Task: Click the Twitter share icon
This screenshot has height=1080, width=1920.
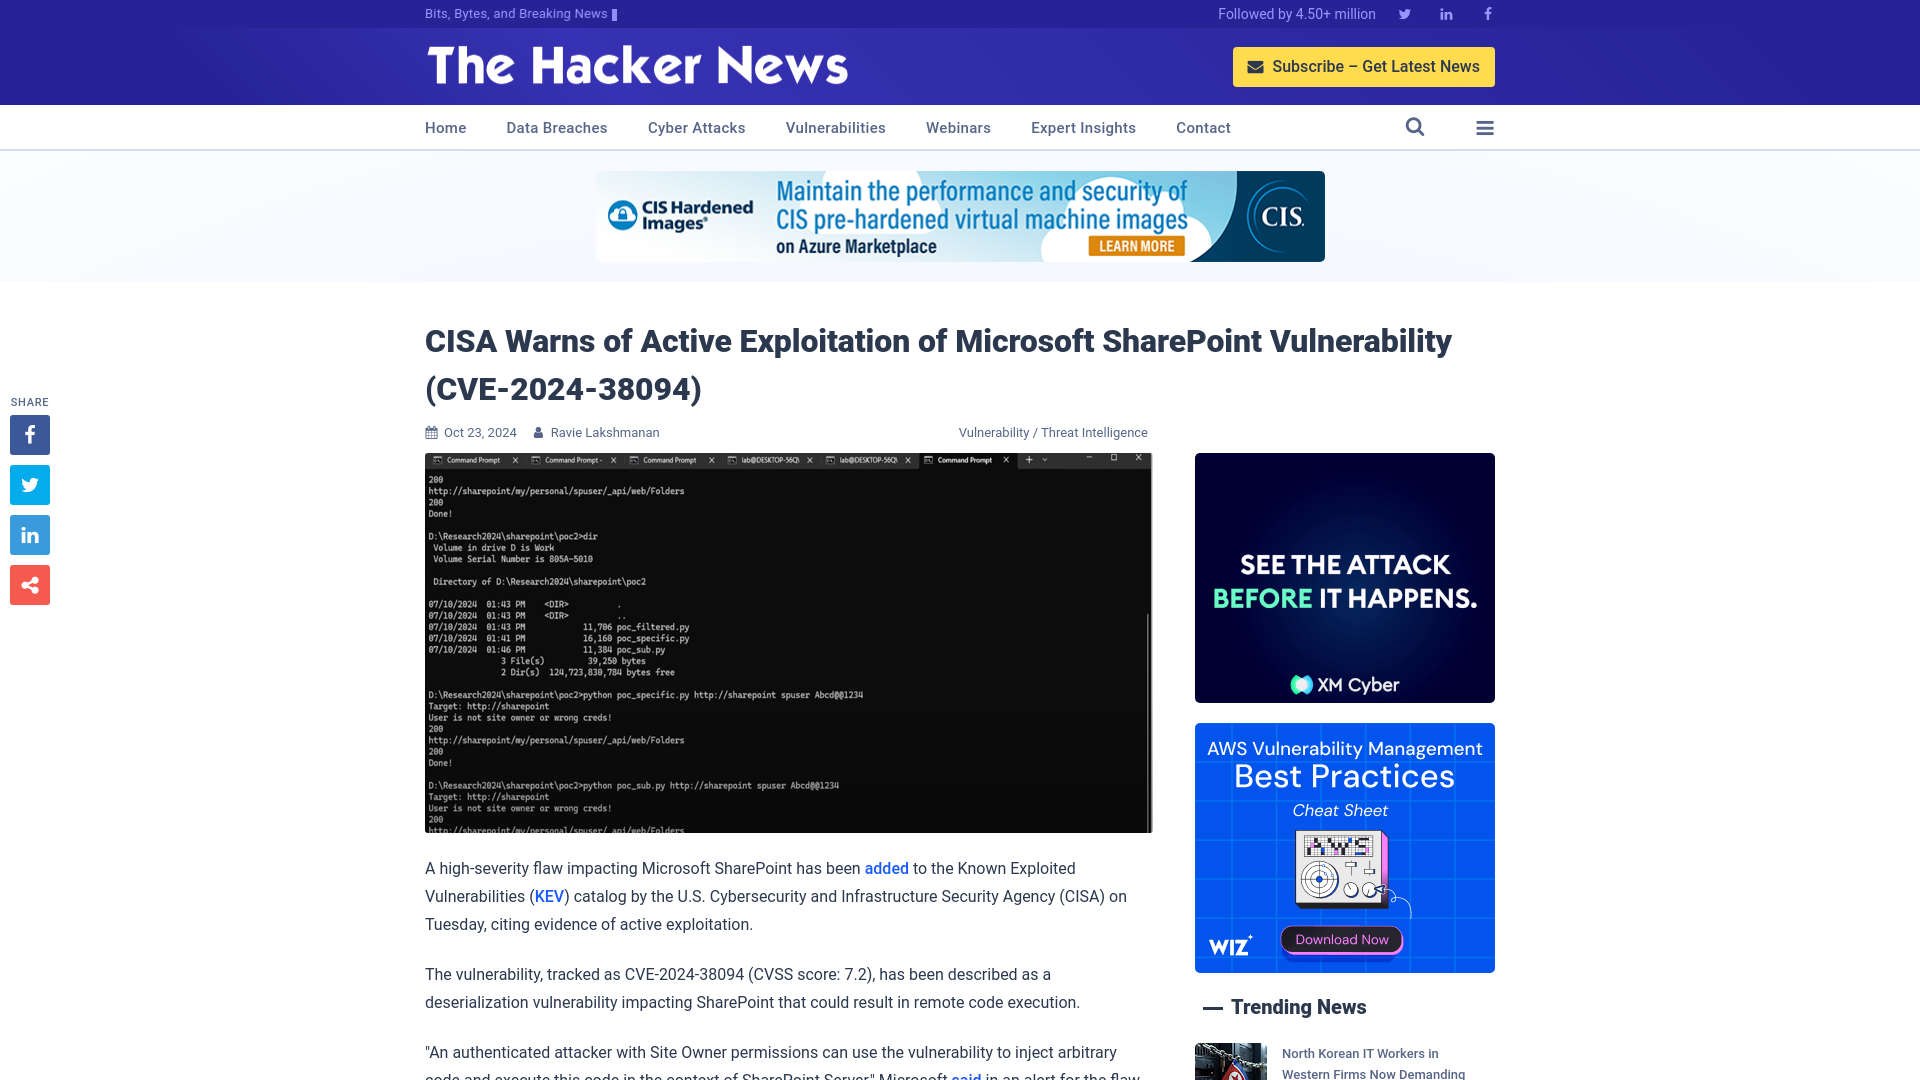Action: tap(29, 485)
